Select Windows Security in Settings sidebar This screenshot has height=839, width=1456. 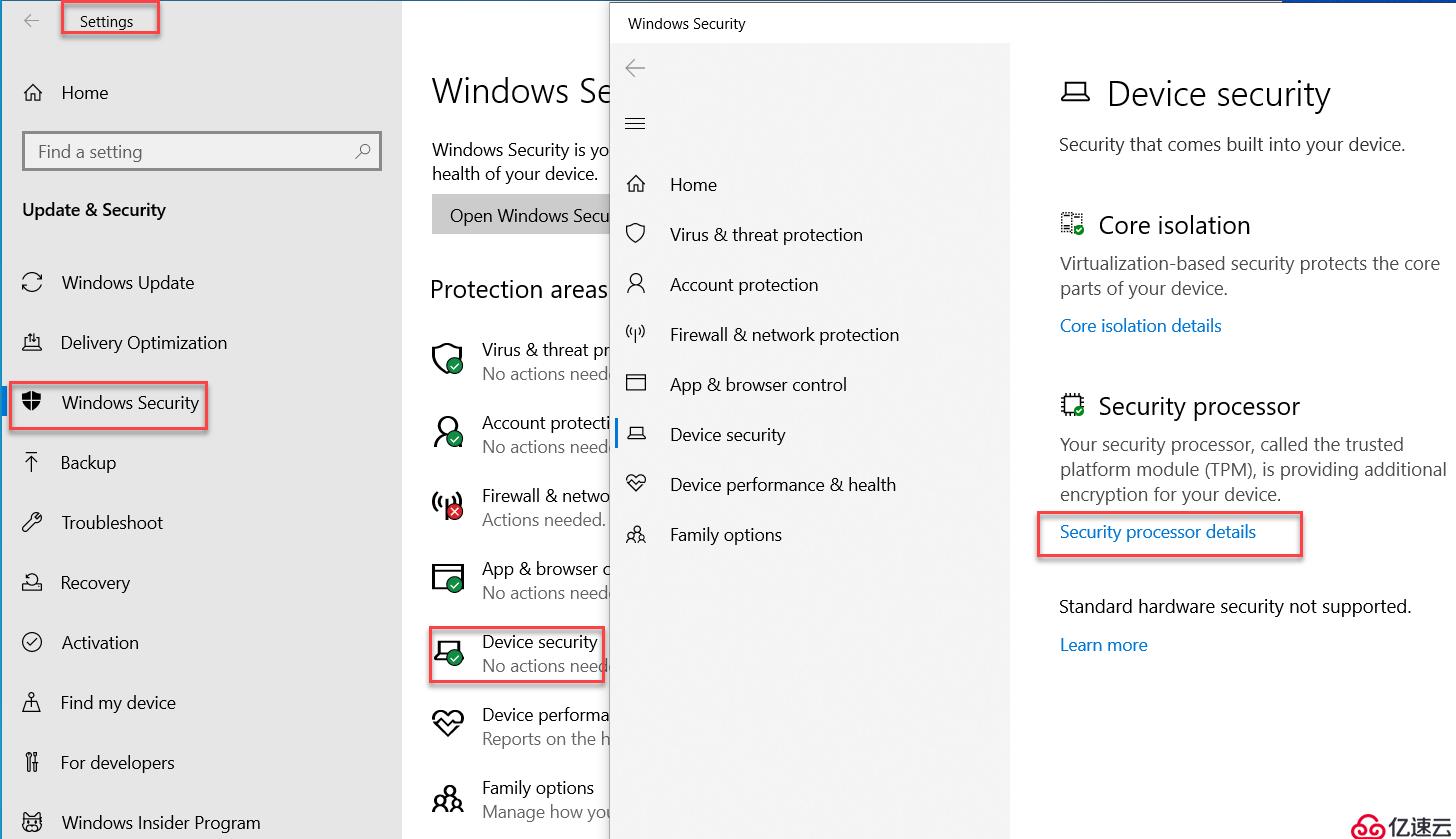click(x=130, y=403)
